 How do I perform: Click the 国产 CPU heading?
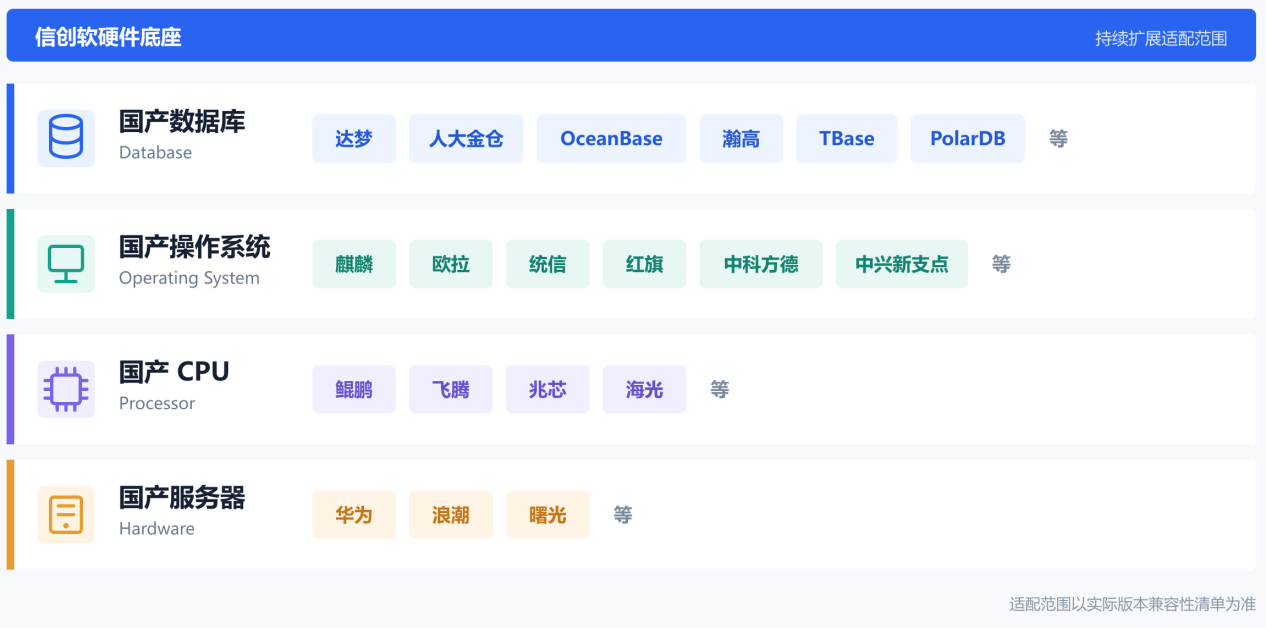tap(174, 372)
